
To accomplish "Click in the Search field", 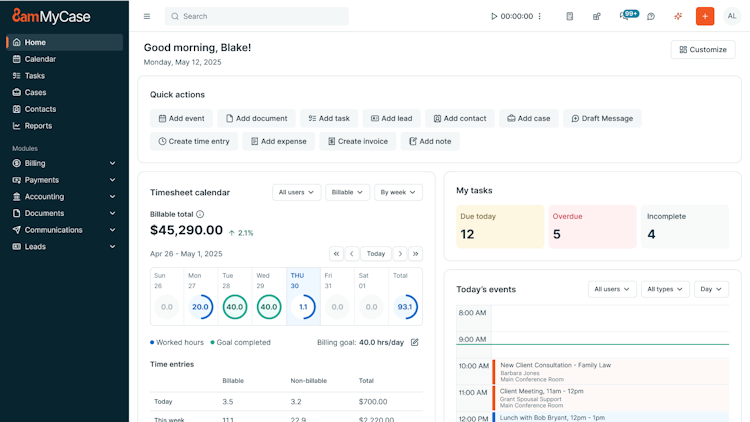I will (x=257, y=16).
